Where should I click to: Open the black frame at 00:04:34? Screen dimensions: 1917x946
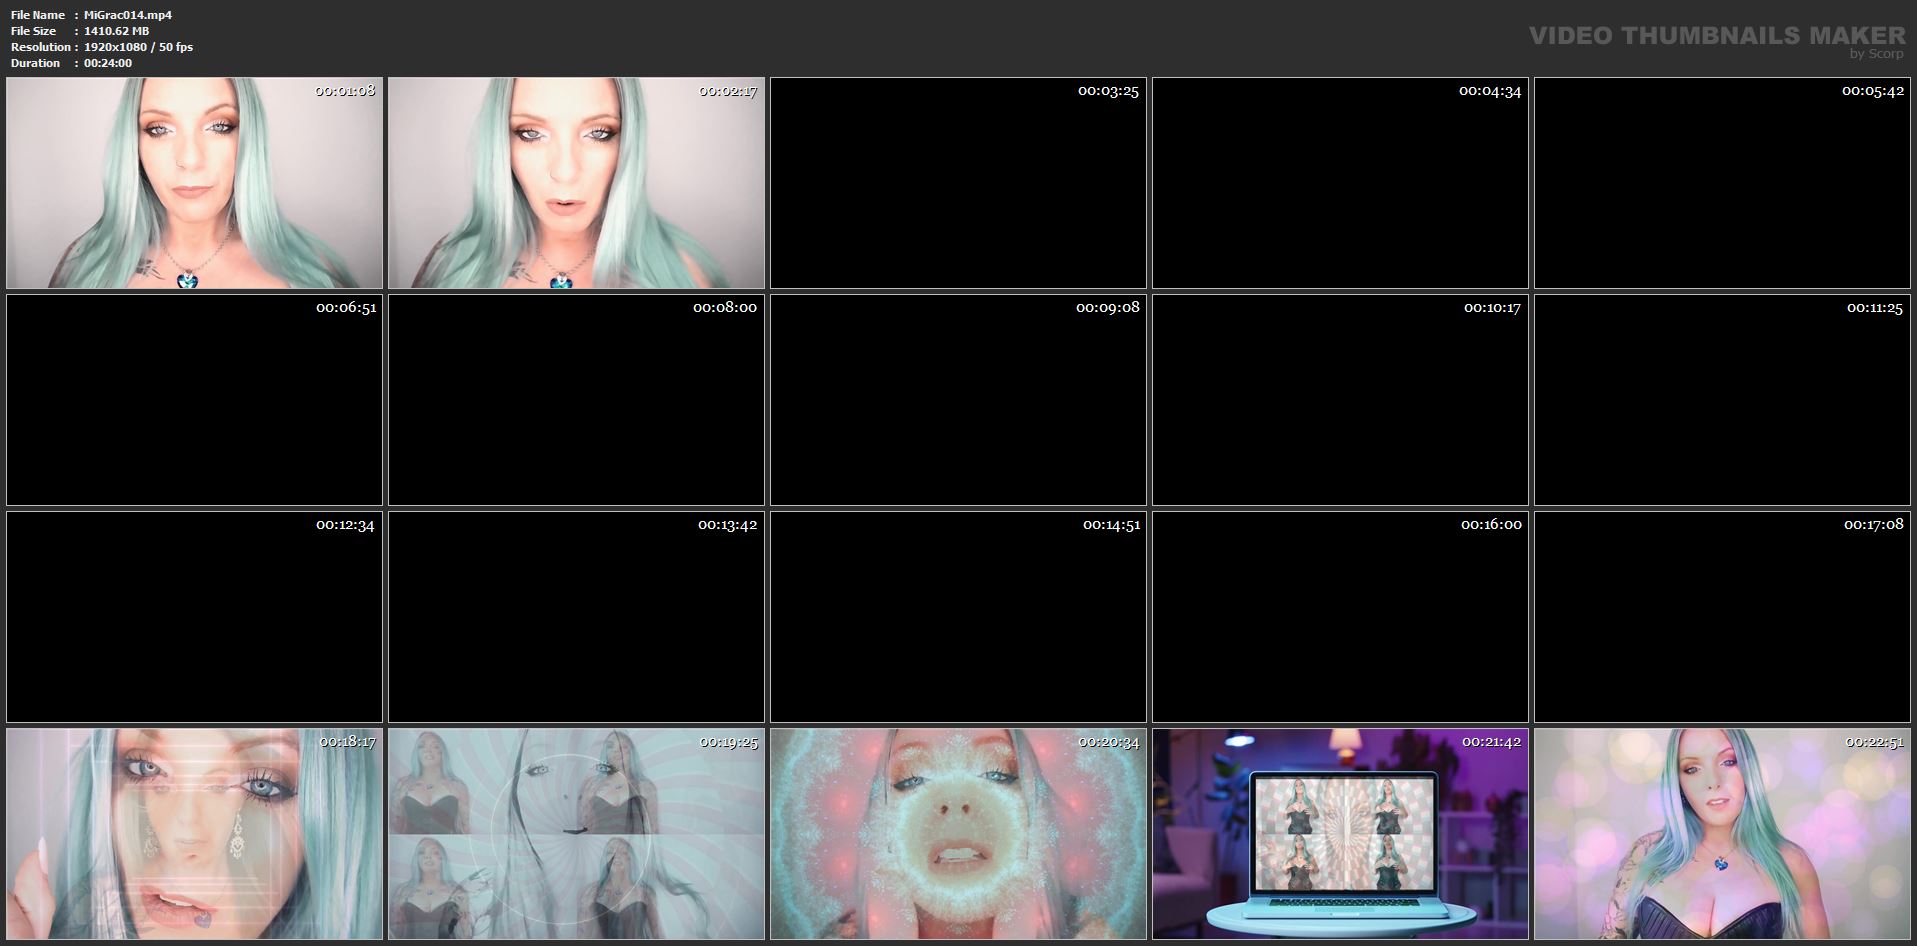1340,183
